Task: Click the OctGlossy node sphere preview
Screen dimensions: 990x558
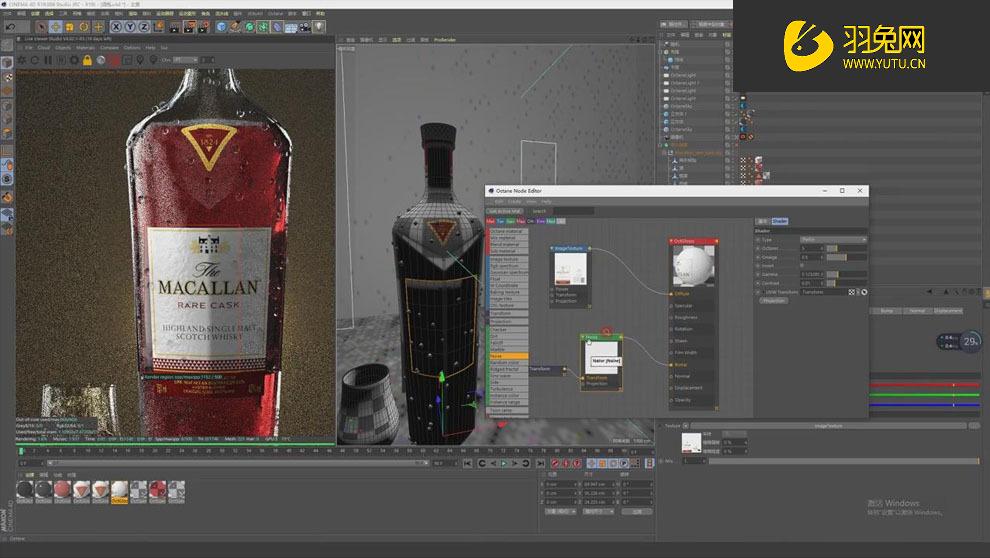Action: [x=693, y=266]
